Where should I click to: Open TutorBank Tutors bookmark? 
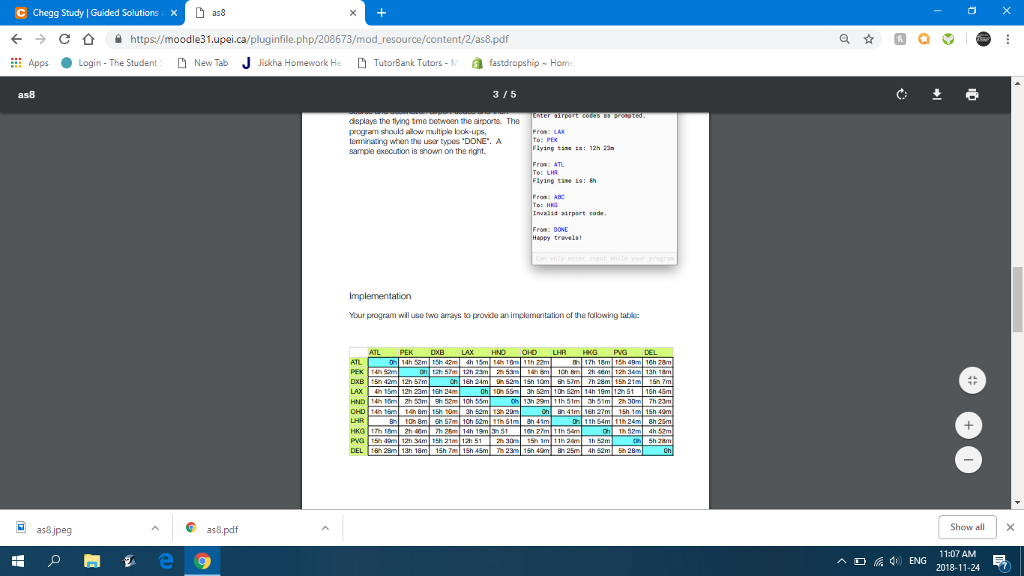(x=408, y=63)
